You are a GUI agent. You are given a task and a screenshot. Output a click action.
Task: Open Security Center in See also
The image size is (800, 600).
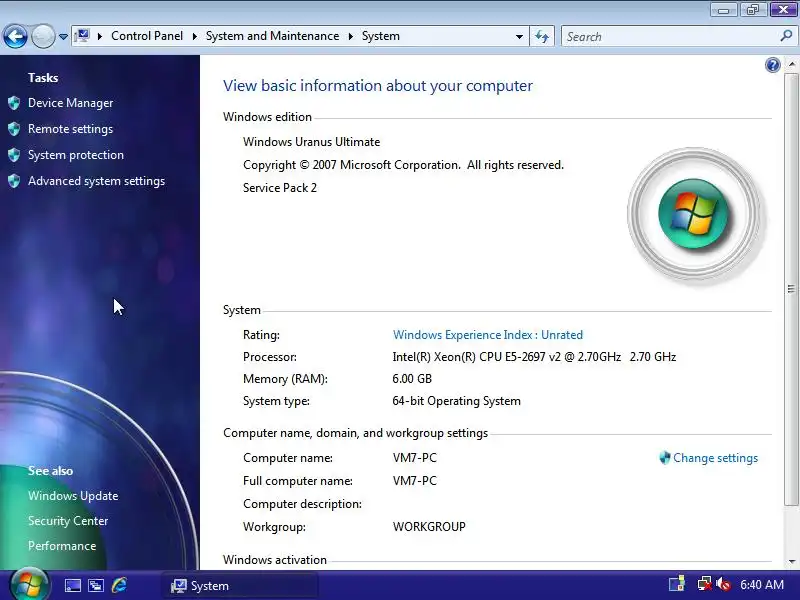click(x=68, y=521)
